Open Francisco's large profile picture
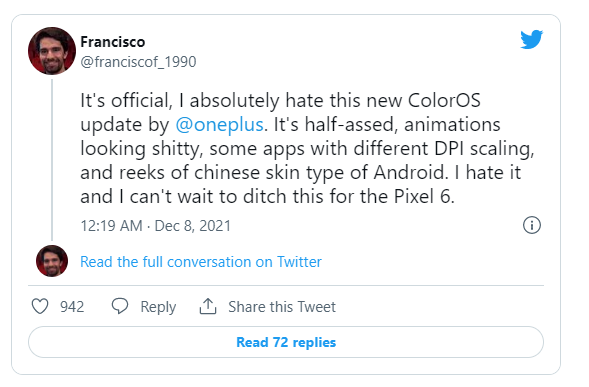 tap(52, 51)
